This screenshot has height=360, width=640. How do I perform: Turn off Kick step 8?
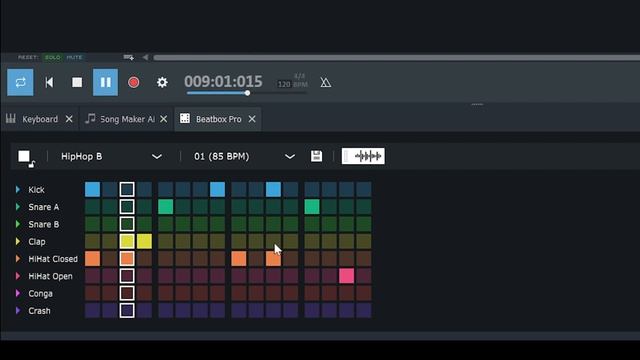(x=217, y=189)
